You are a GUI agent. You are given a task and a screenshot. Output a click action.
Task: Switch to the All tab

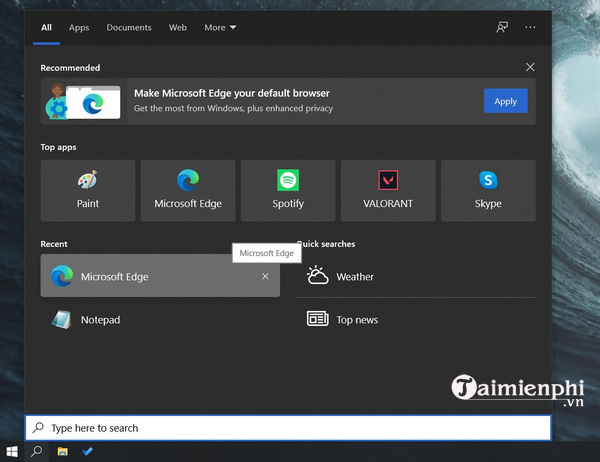coord(46,28)
